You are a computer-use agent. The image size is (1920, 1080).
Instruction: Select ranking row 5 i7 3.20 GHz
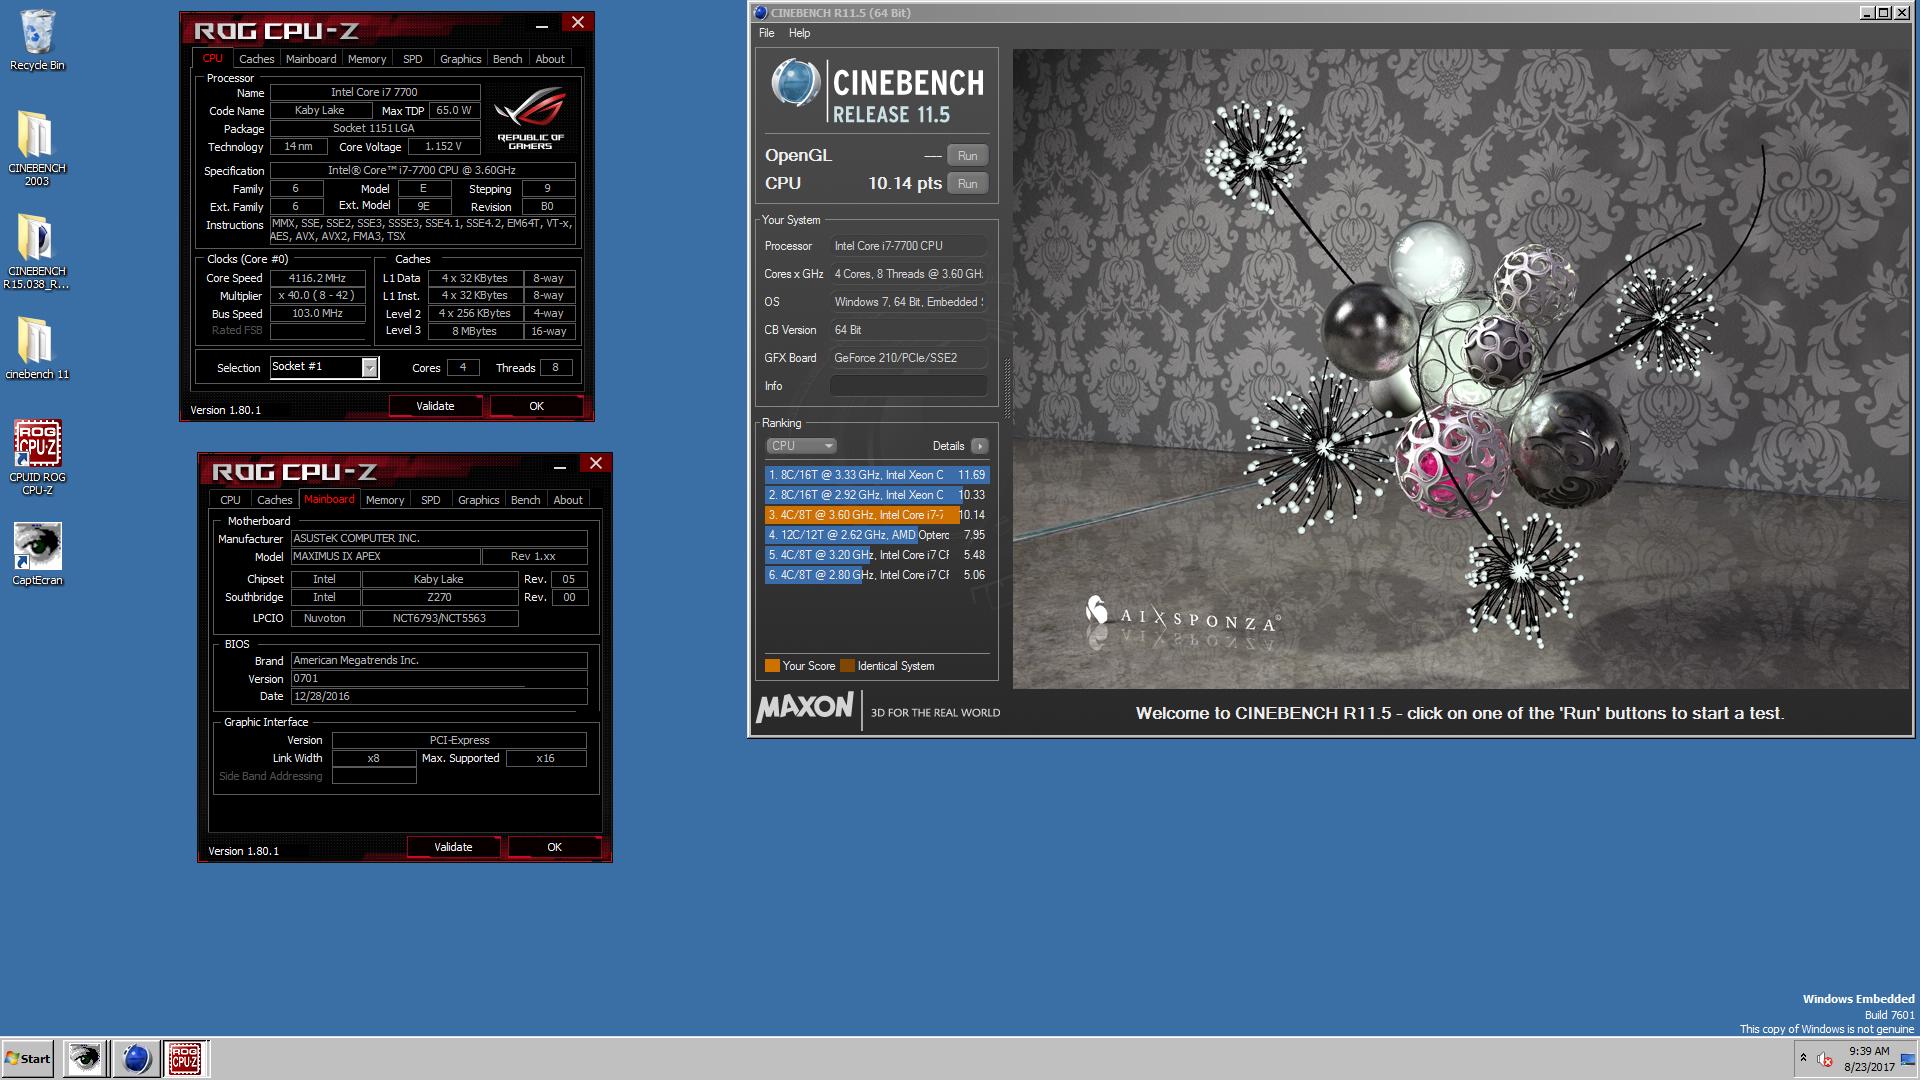[x=876, y=555]
